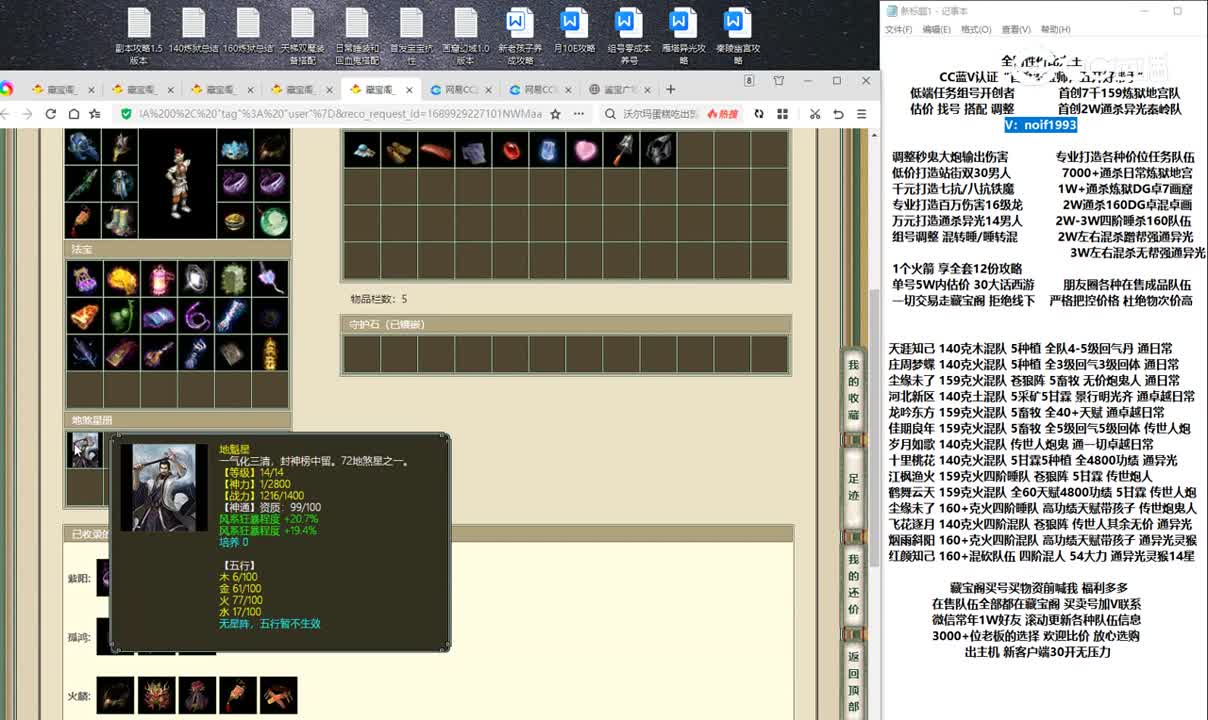
Task: Click browser undo close-tab arrow
Action: click(x=839, y=114)
